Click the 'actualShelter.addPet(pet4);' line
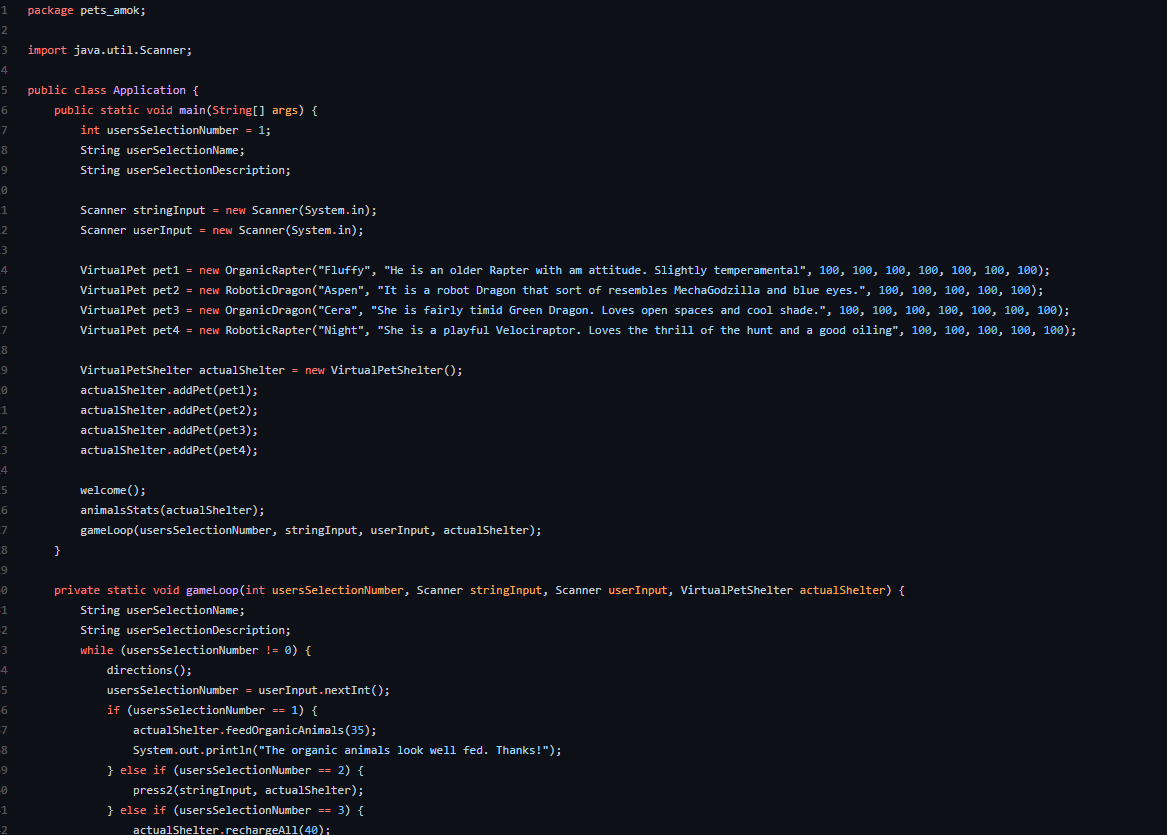This screenshot has height=835, width=1167. tap(169, 450)
